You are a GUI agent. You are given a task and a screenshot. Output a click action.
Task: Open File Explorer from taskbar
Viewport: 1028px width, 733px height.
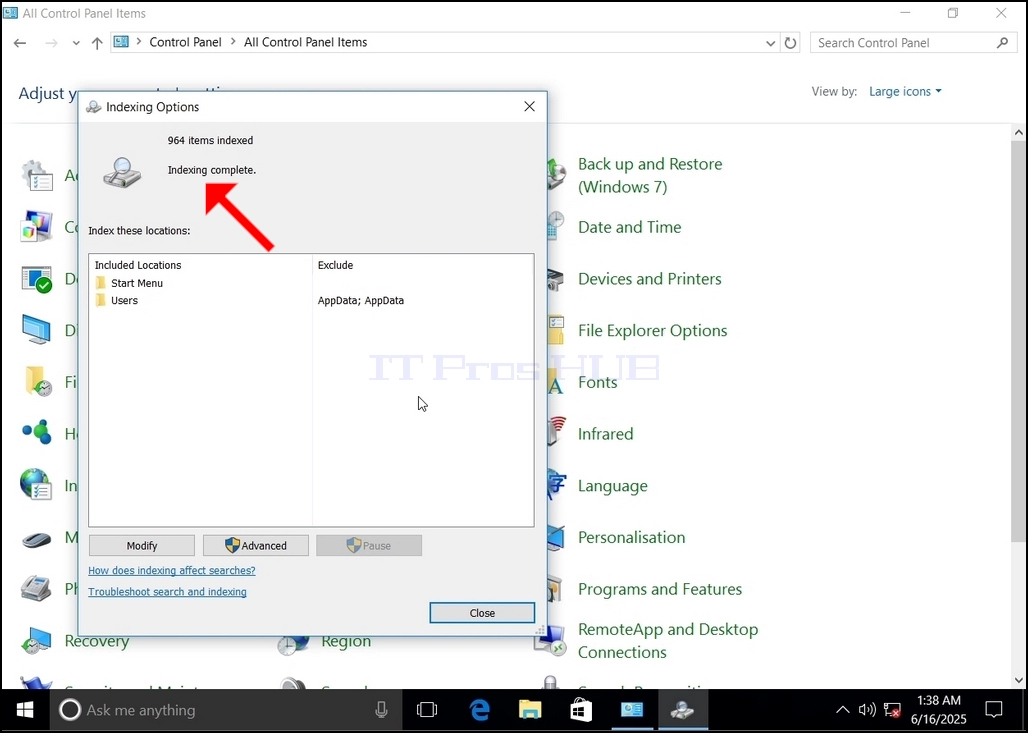point(530,710)
